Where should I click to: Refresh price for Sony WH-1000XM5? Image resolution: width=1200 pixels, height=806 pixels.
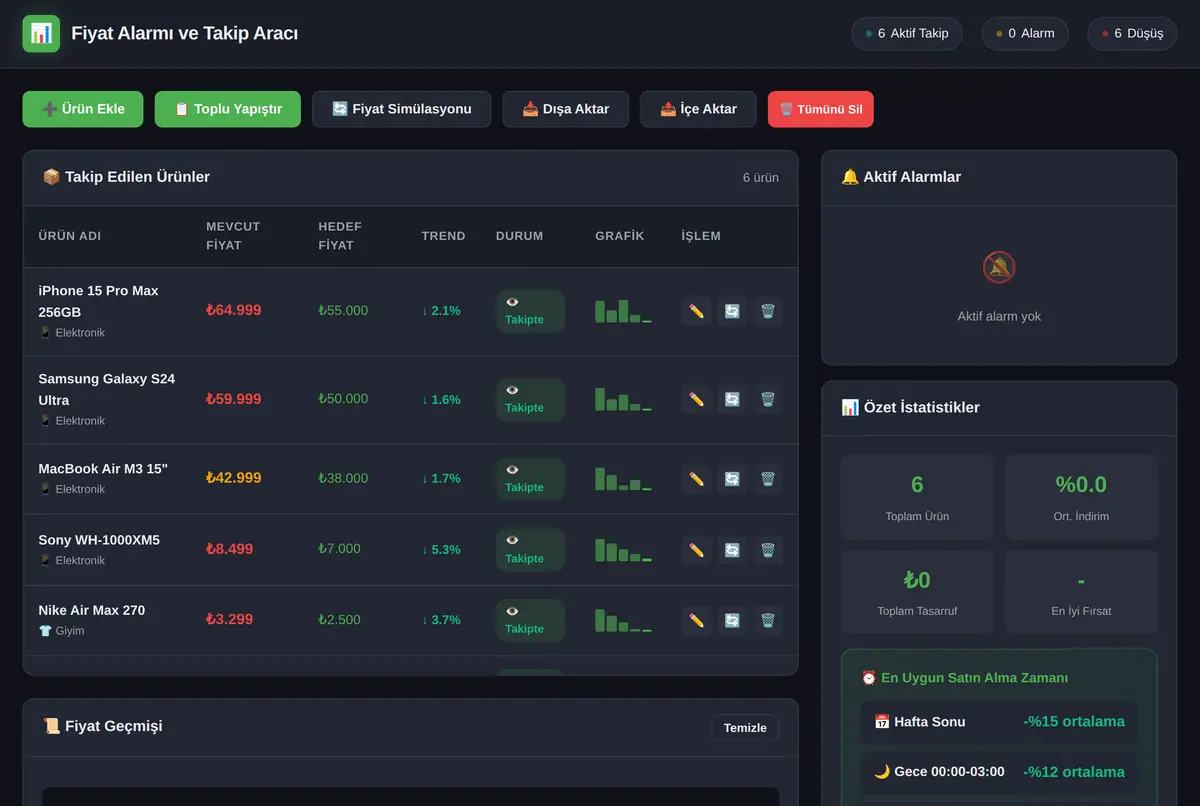(x=732, y=549)
